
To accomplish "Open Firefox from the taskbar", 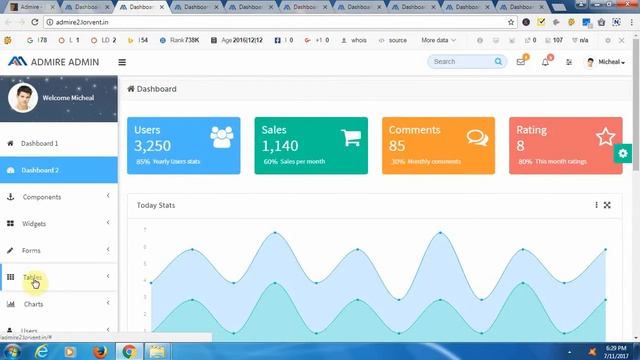I will click(100, 351).
